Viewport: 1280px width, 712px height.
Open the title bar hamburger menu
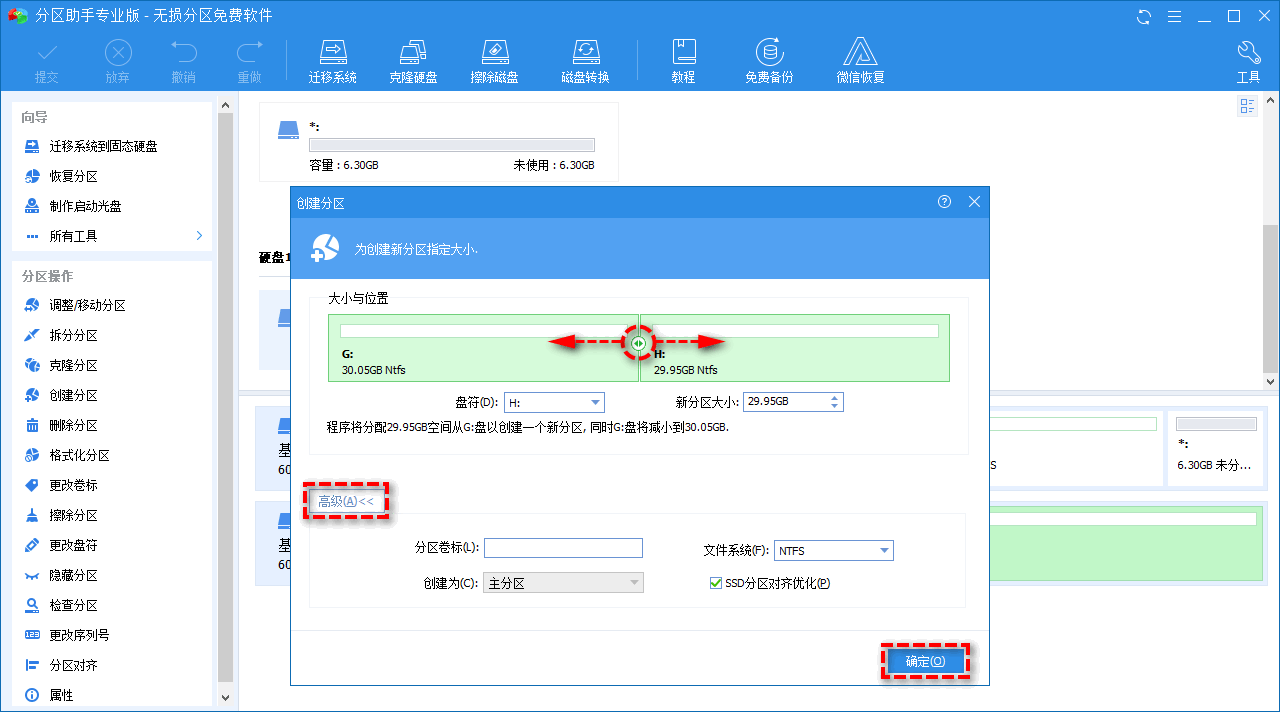pos(1174,16)
